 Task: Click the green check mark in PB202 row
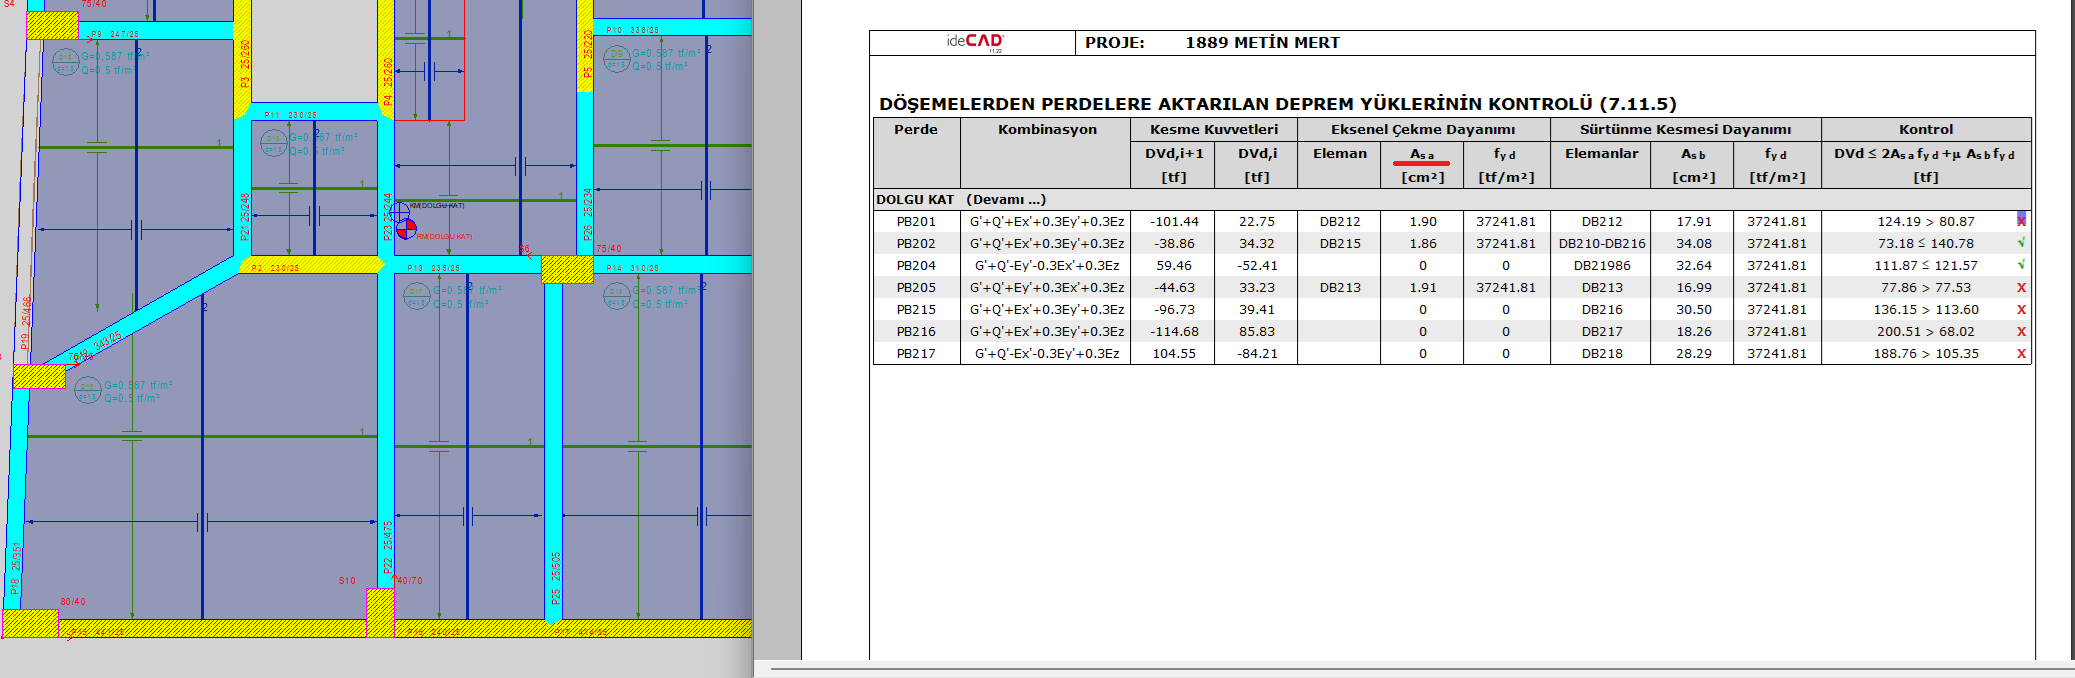pyautogui.click(x=2021, y=243)
